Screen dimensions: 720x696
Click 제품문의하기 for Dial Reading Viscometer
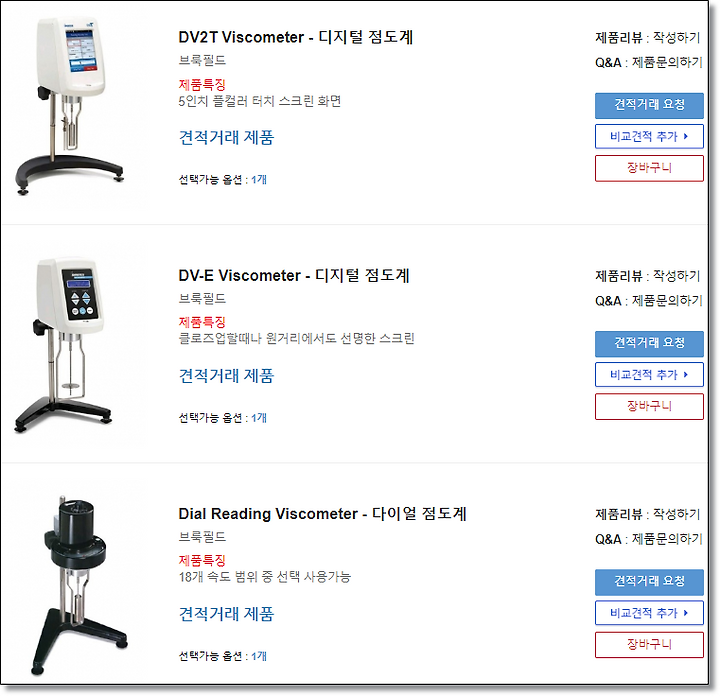click(x=668, y=539)
